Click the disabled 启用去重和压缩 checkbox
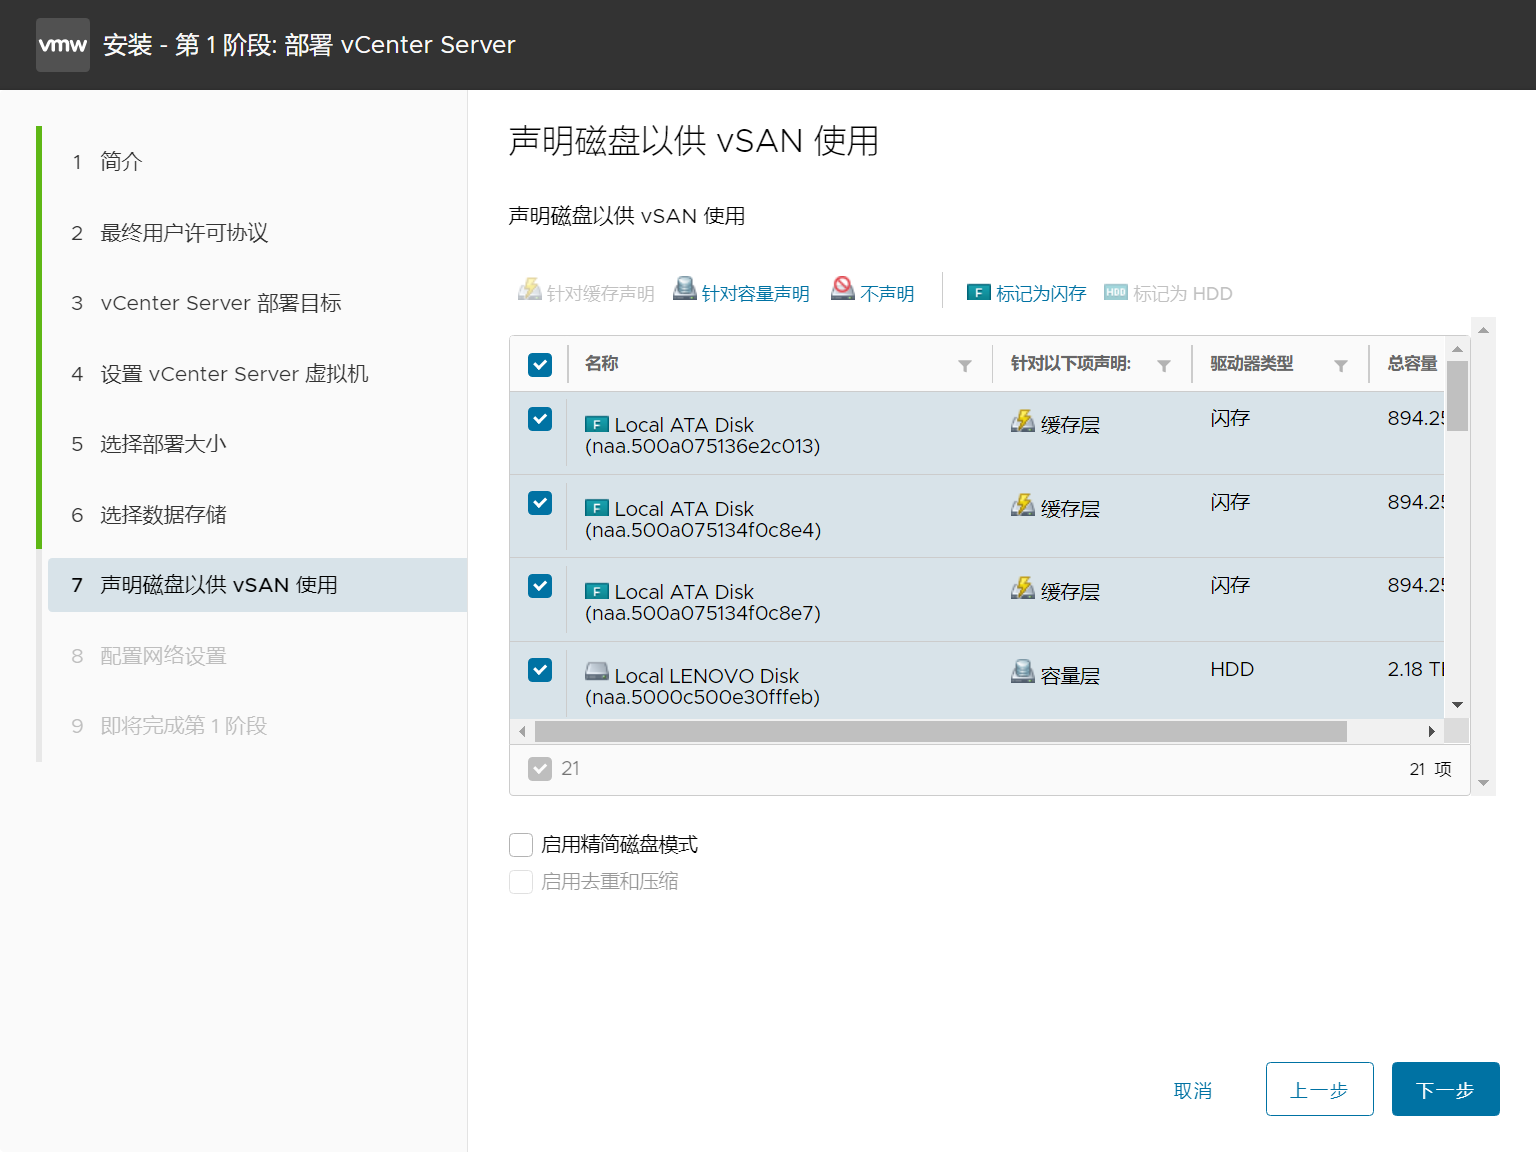 521,881
